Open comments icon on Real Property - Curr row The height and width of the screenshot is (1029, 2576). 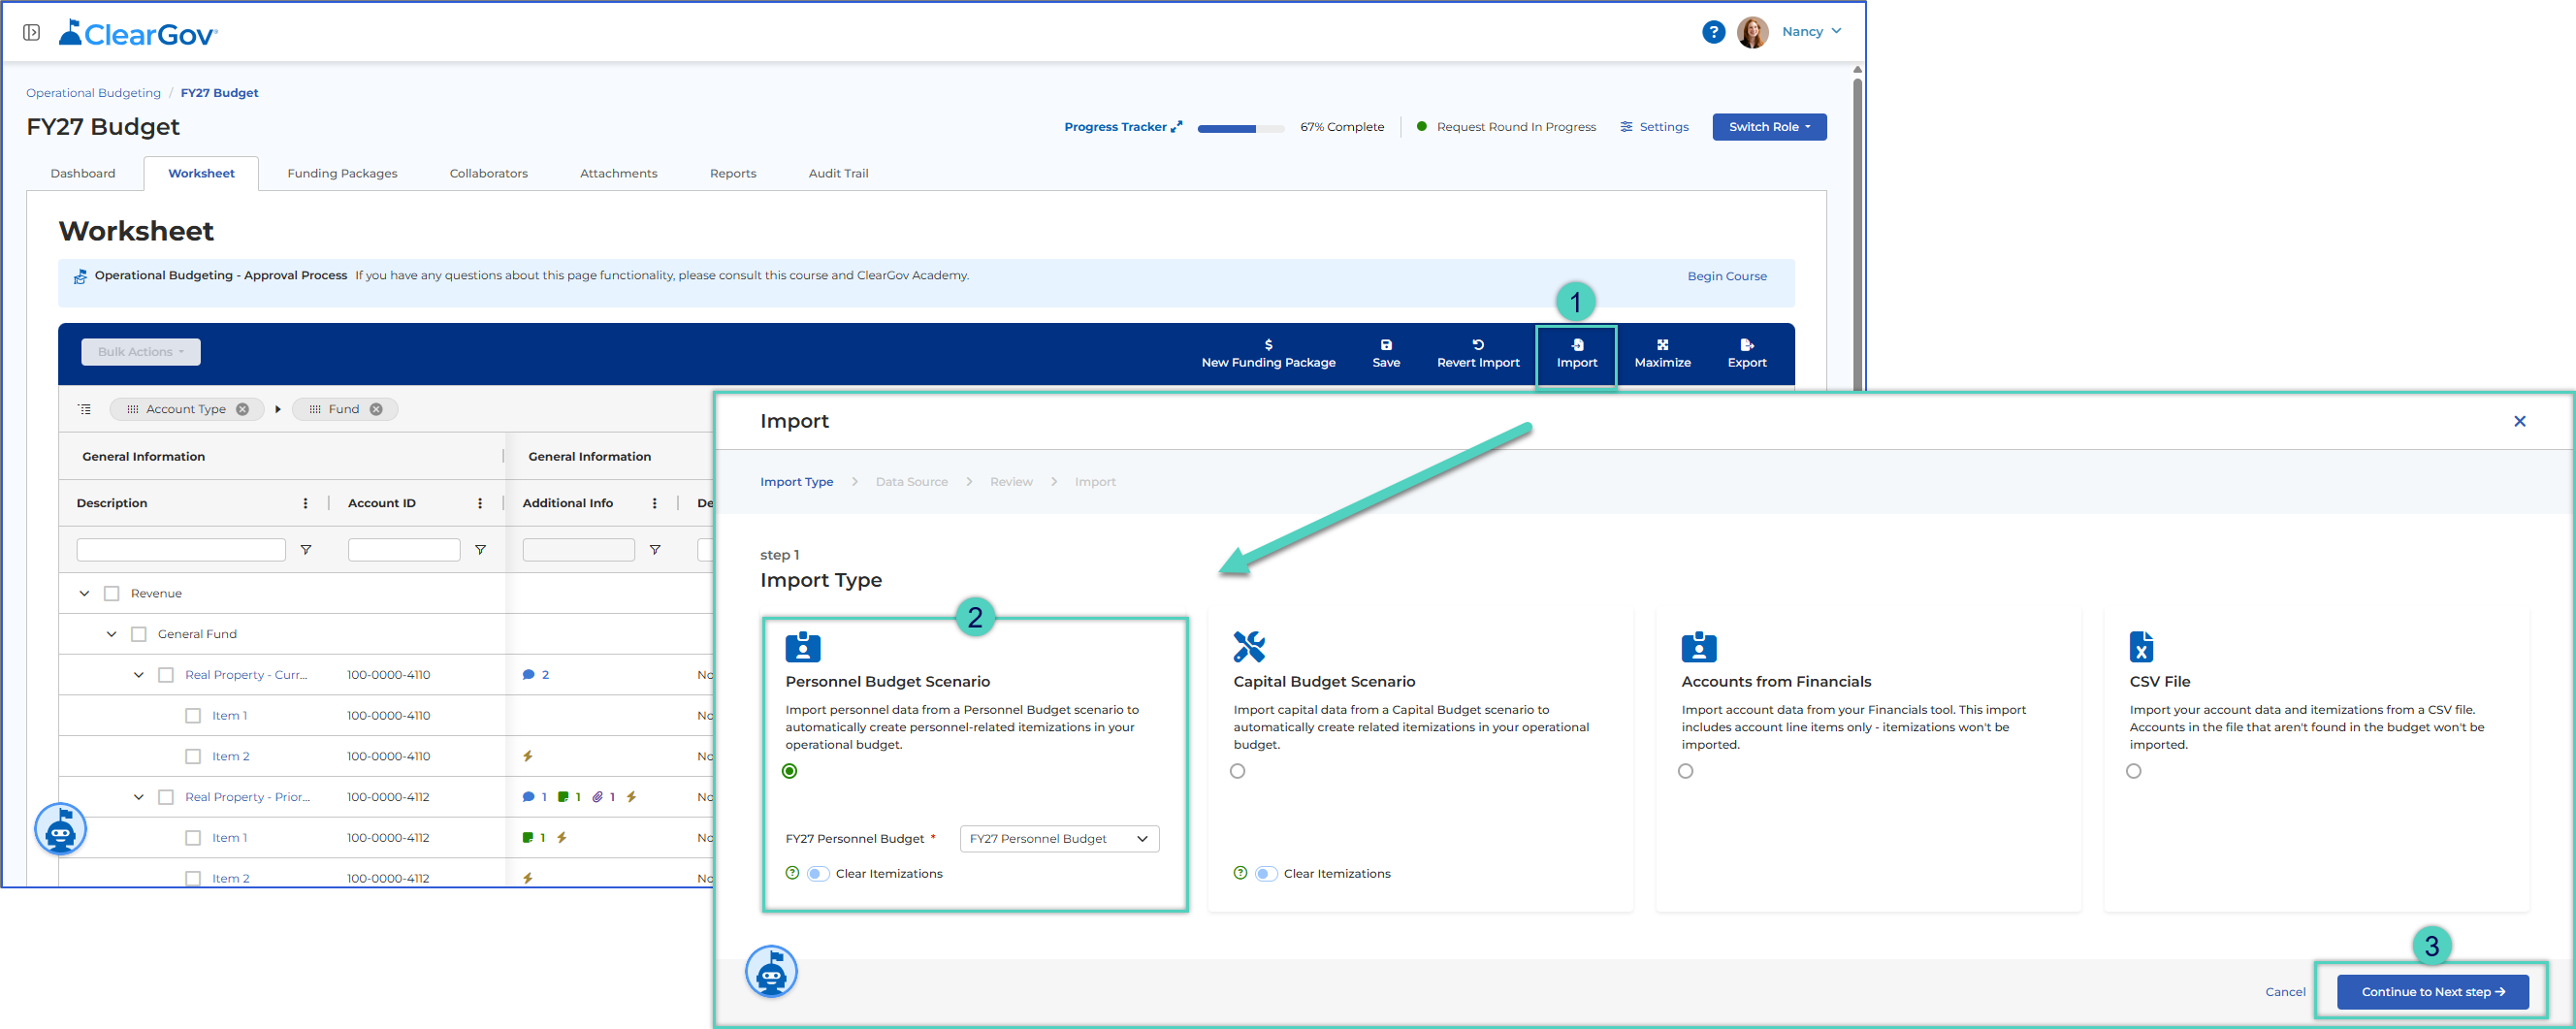point(528,675)
